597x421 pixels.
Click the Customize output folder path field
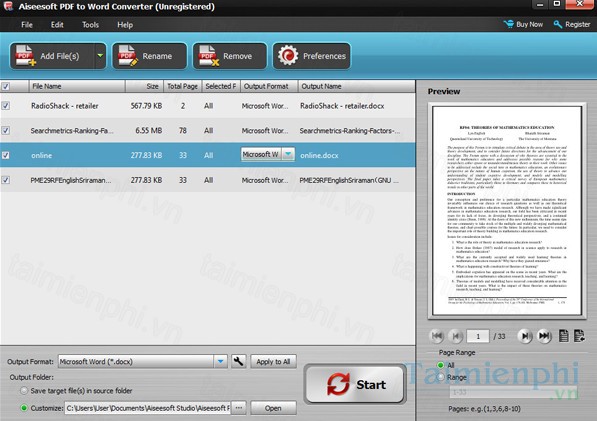[147, 408]
